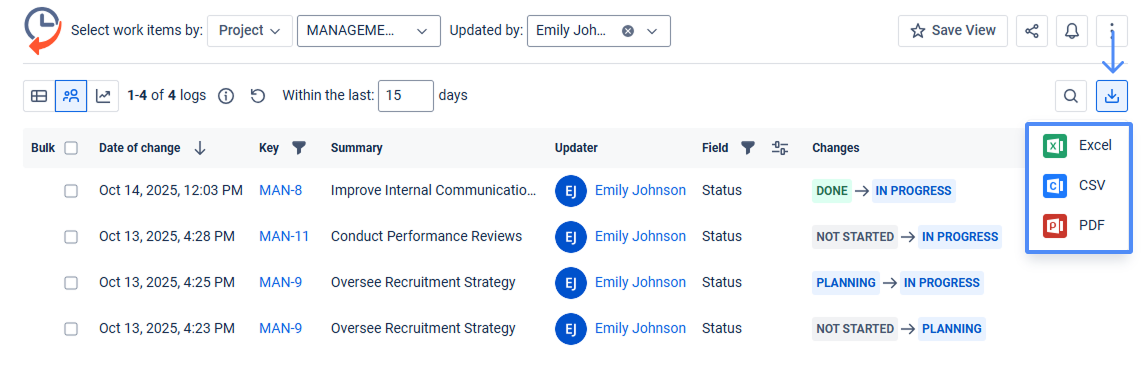The height and width of the screenshot is (371, 1146).
Task: Click the days number input field
Action: click(x=406, y=96)
